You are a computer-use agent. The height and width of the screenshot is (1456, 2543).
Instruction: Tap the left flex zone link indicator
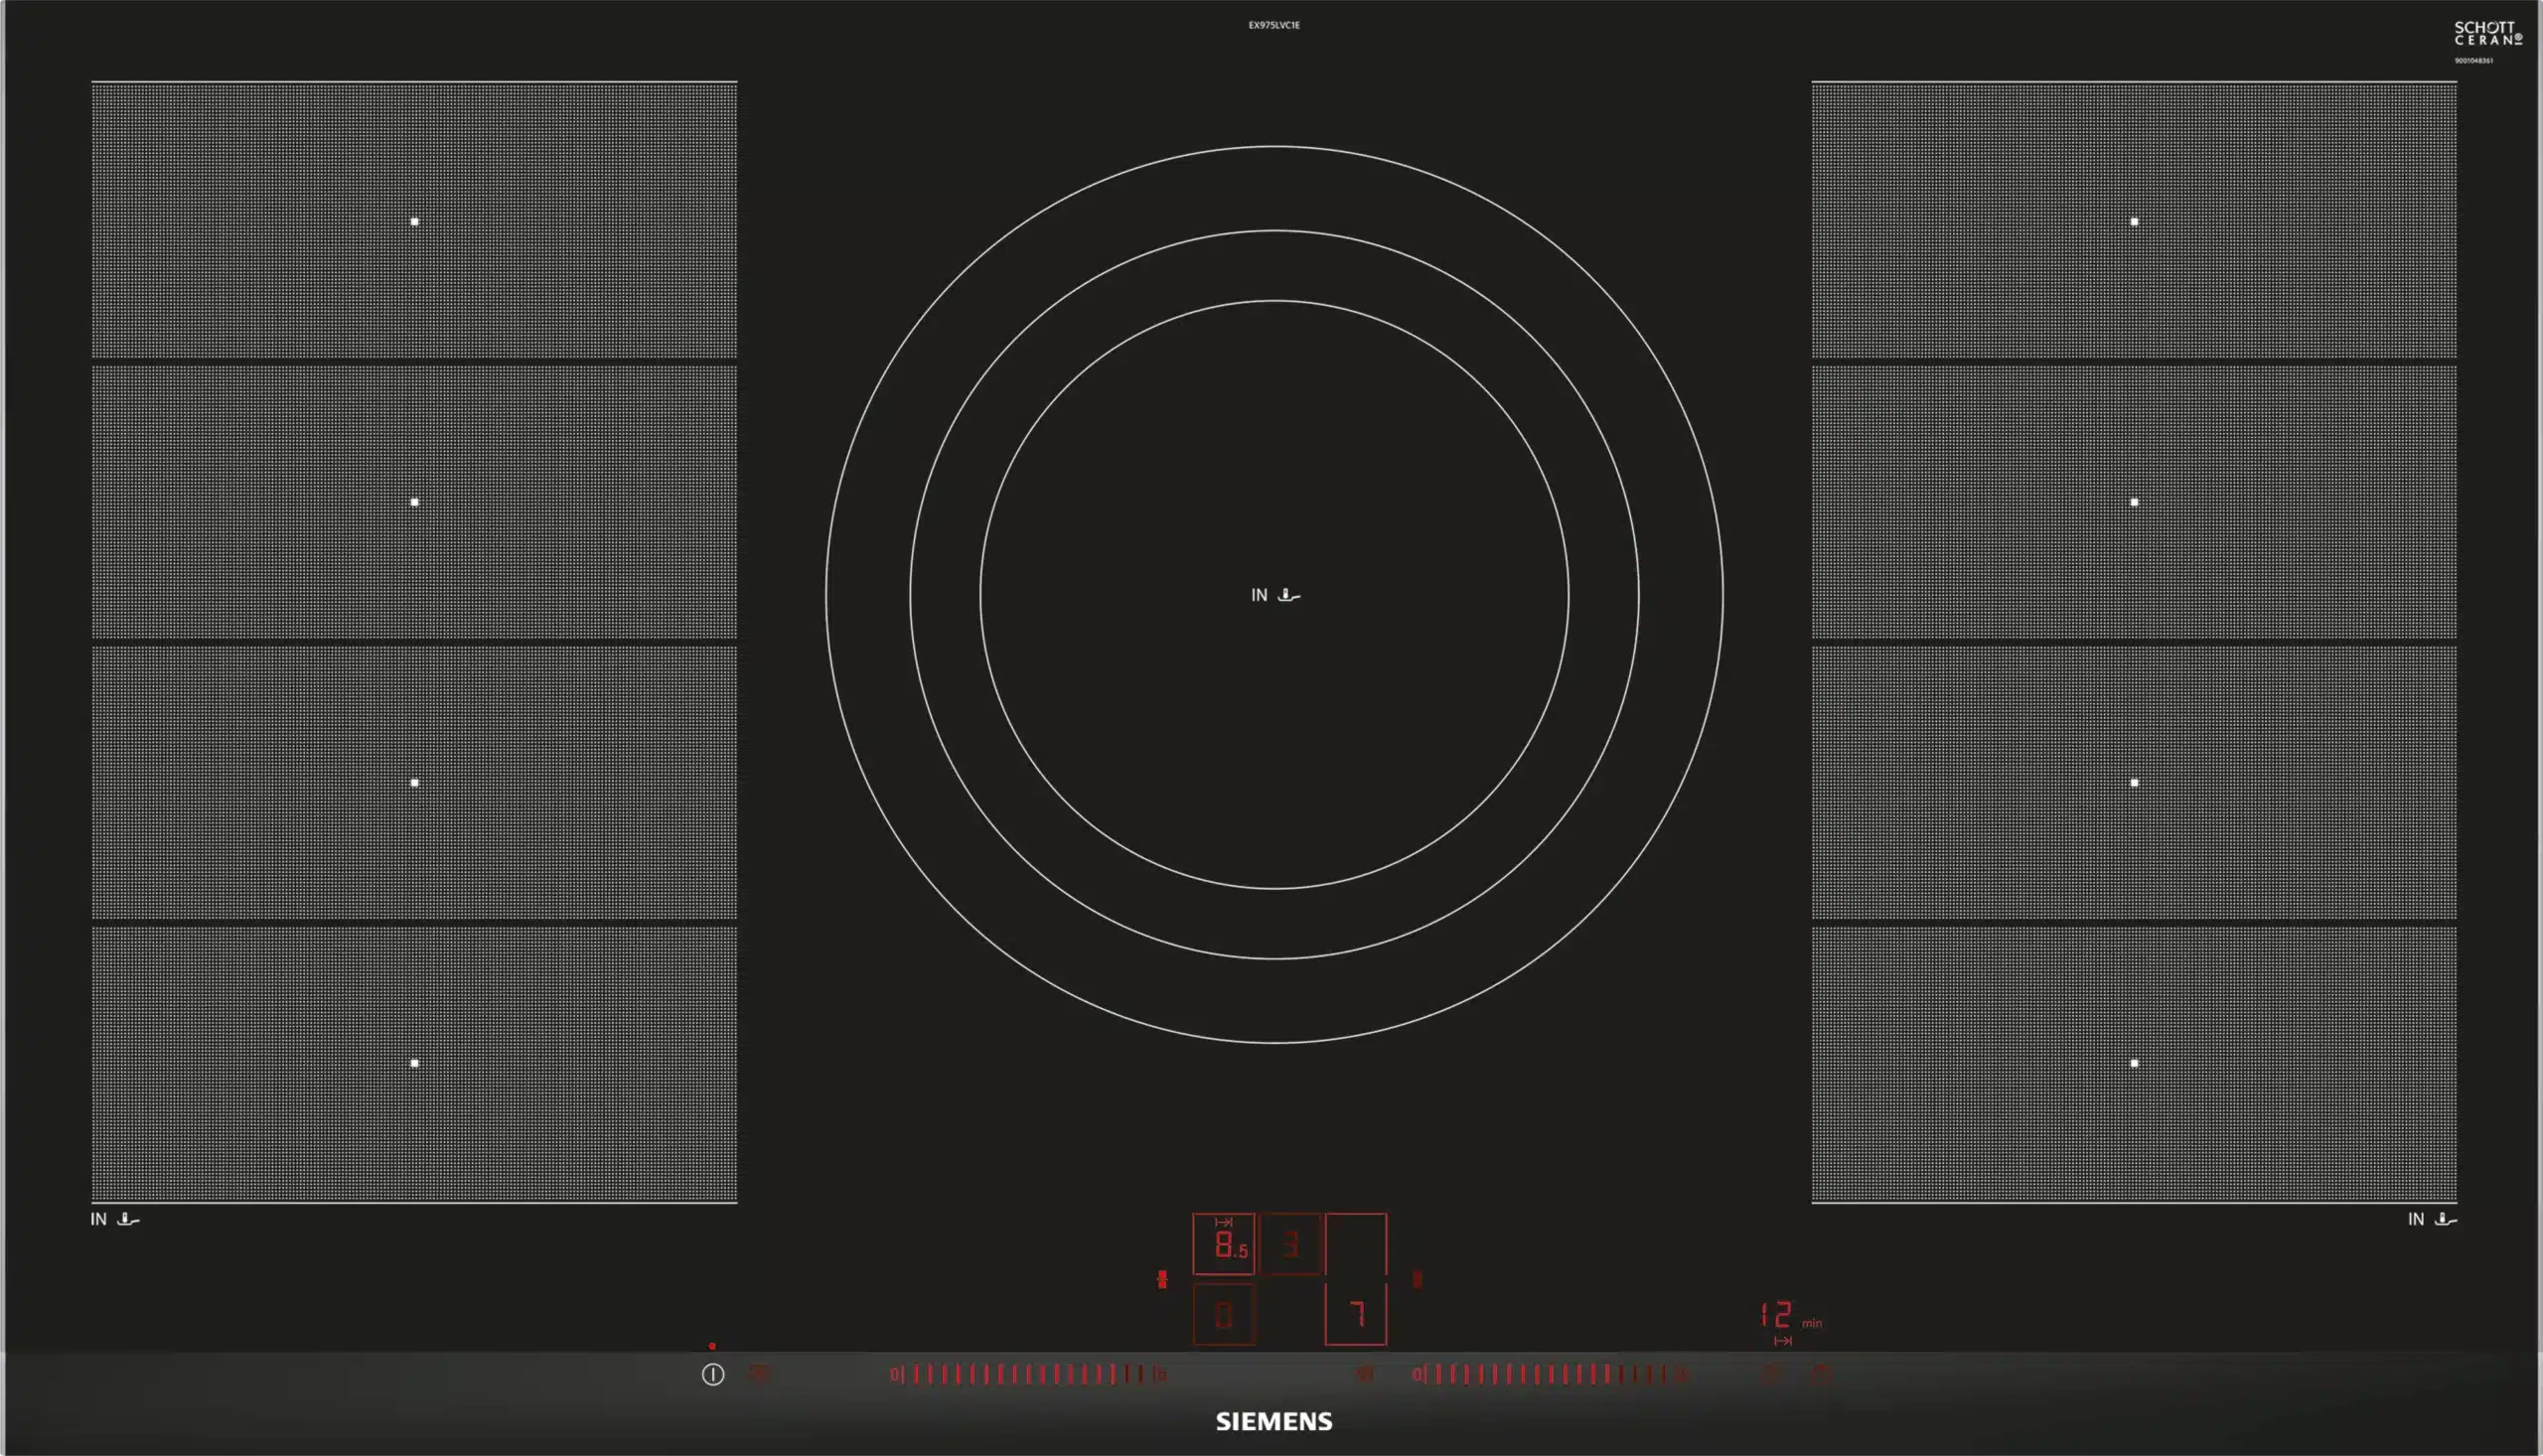tap(1162, 1279)
